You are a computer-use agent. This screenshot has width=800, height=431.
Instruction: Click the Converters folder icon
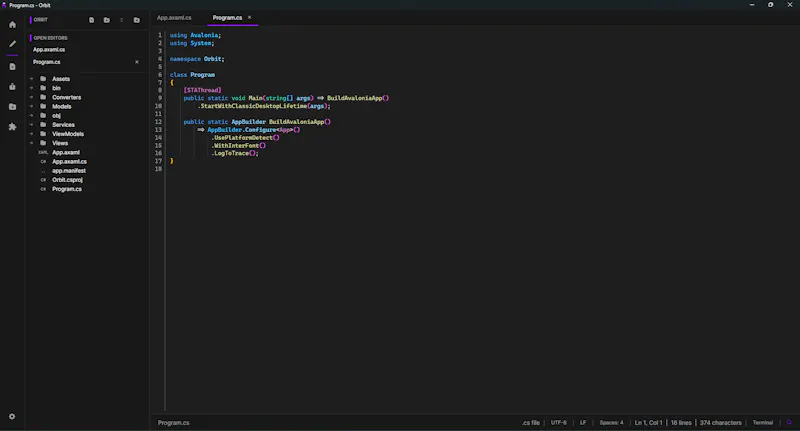(43, 97)
